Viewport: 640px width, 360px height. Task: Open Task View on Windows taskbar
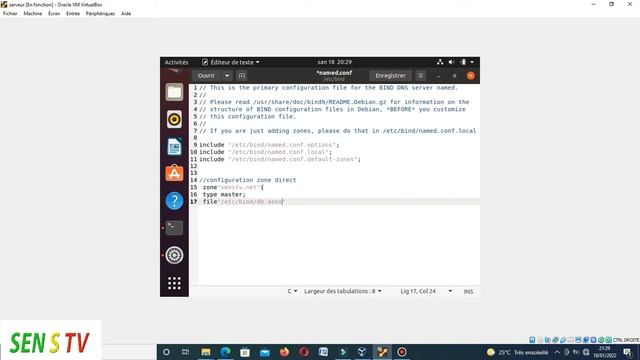tap(186, 352)
